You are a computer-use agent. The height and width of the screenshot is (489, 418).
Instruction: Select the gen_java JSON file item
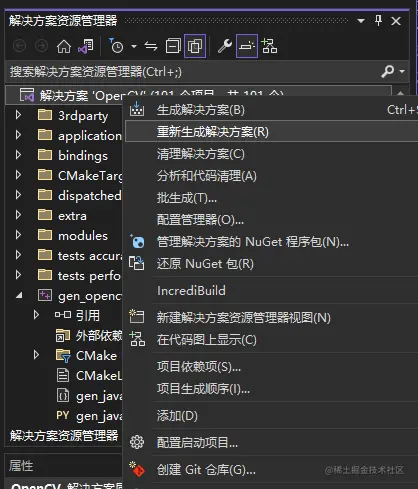pyautogui.click(x=99, y=396)
